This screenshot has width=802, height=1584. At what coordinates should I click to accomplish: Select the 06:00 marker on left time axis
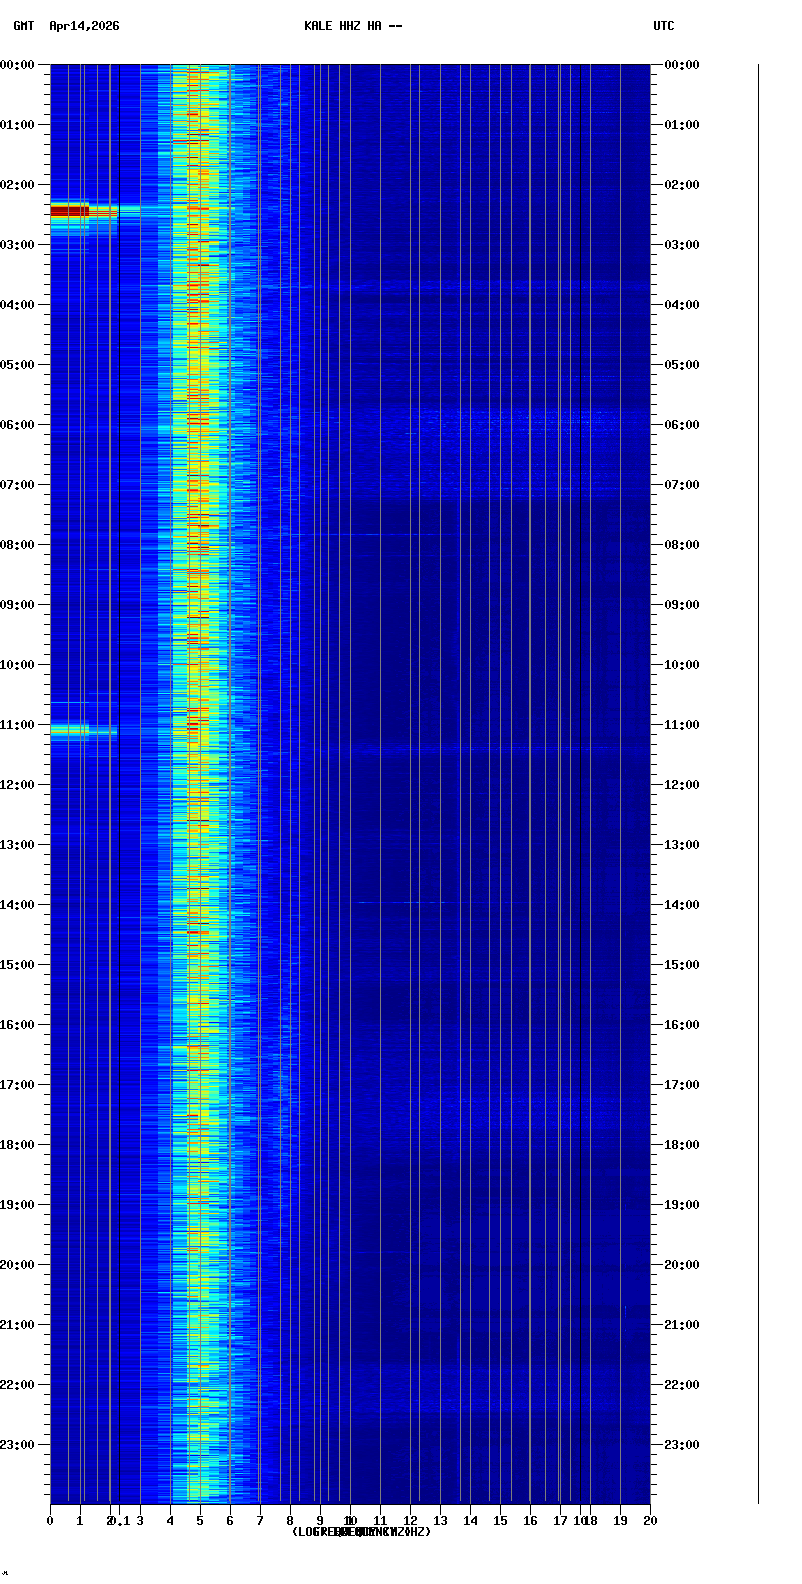[x=17, y=425]
